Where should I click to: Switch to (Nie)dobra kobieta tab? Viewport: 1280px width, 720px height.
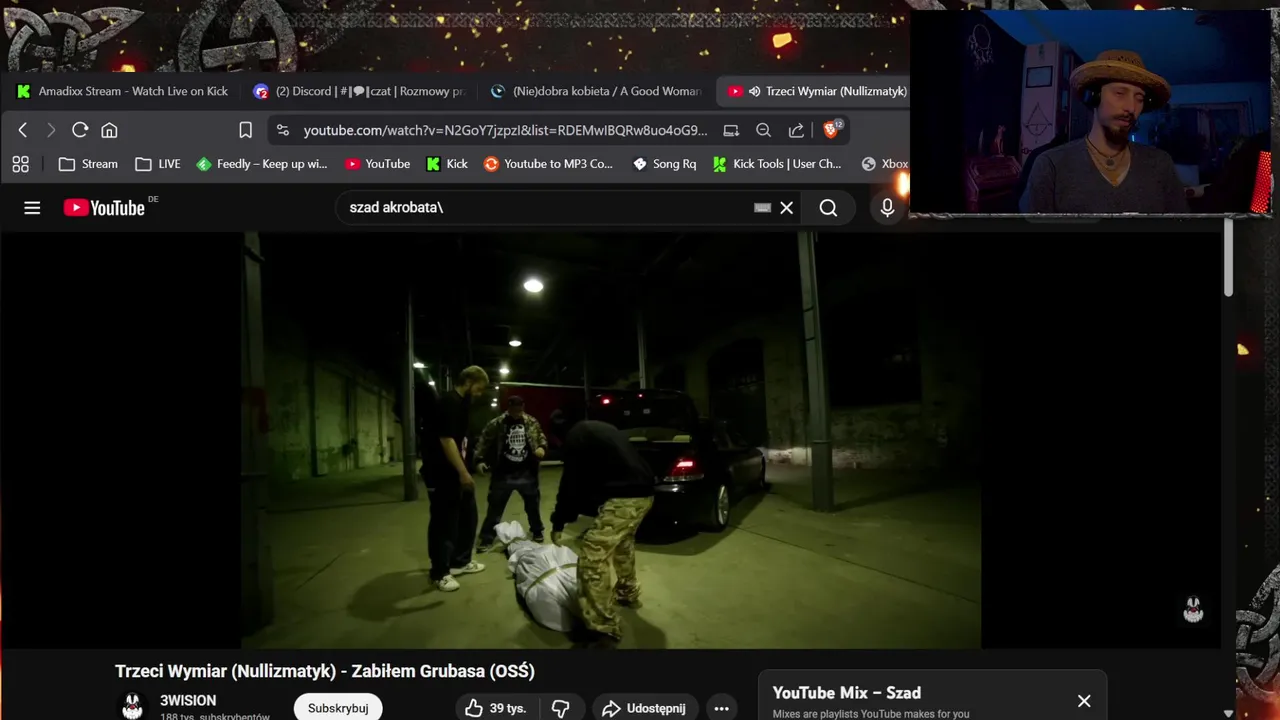596,91
